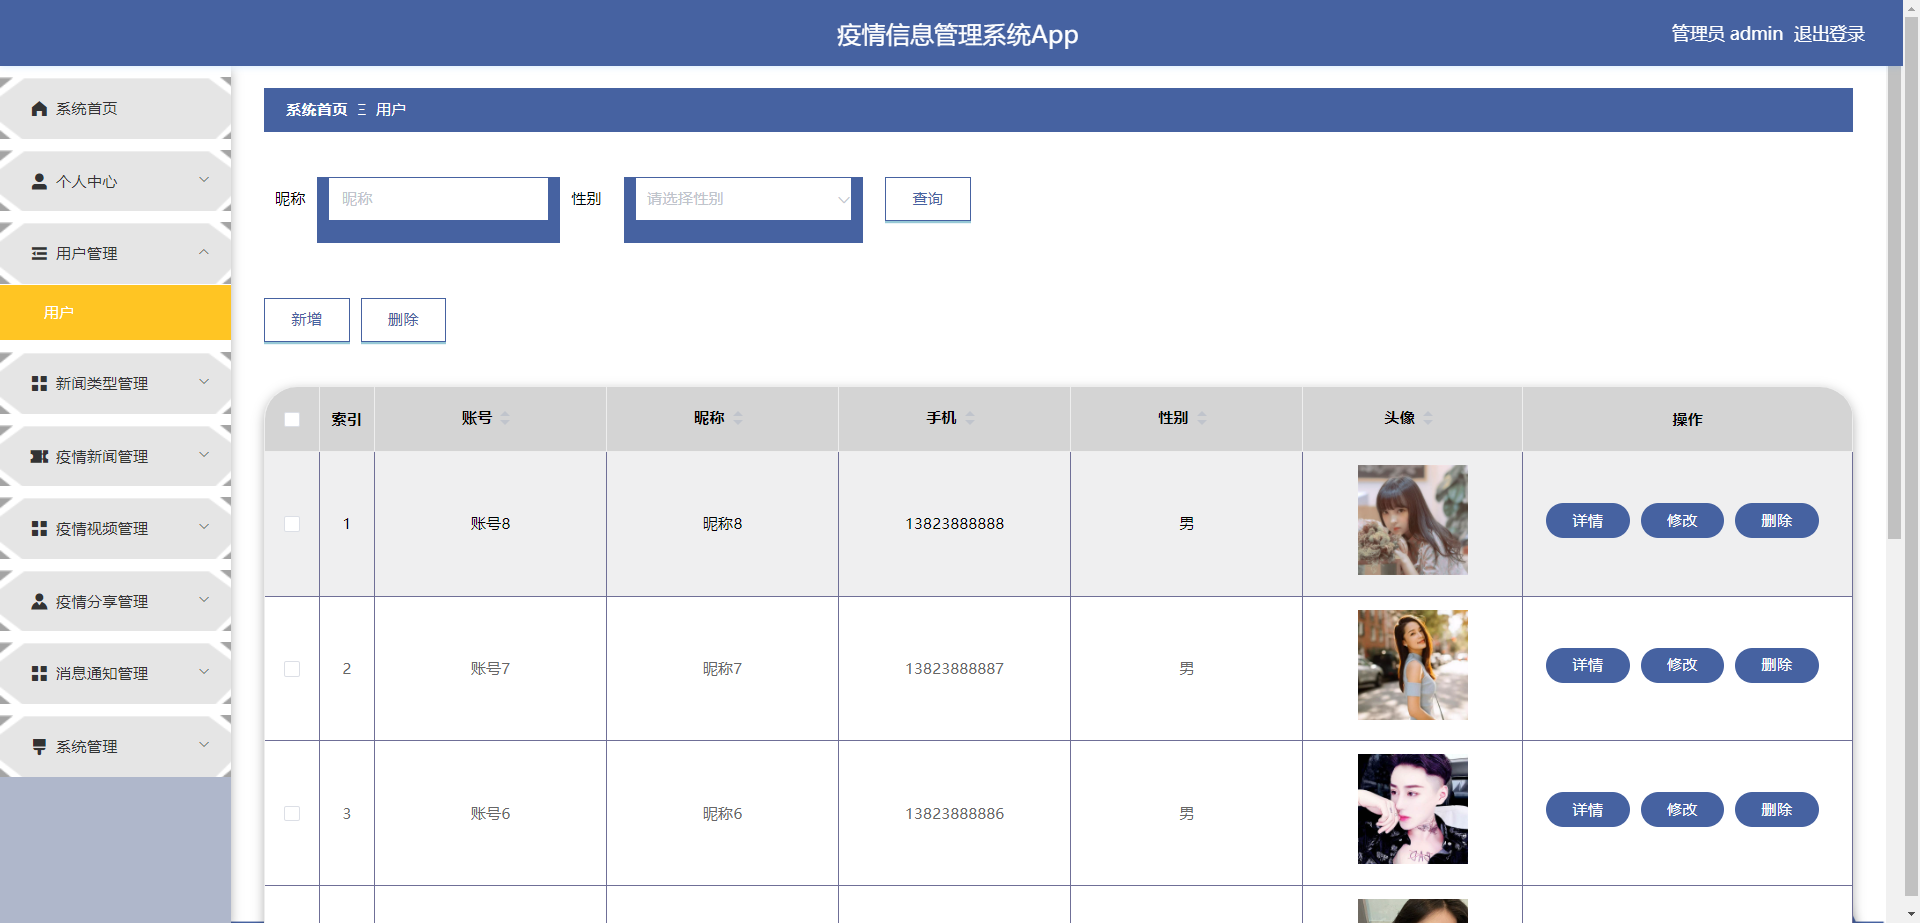This screenshot has width=1920, height=923.
Task: Open the 请选择性别 dropdown
Action: (743, 199)
